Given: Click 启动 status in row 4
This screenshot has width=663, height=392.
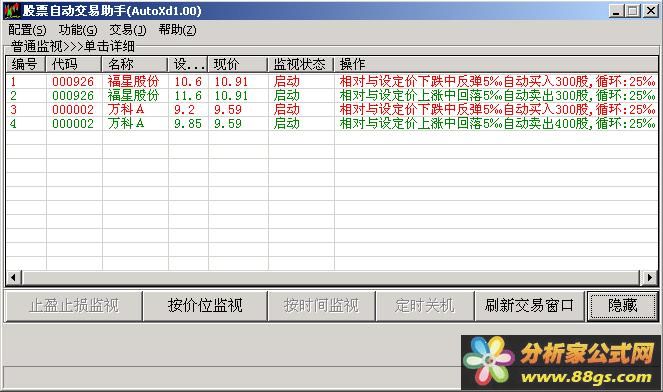Looking at the screenshot, I should [287, 123].
